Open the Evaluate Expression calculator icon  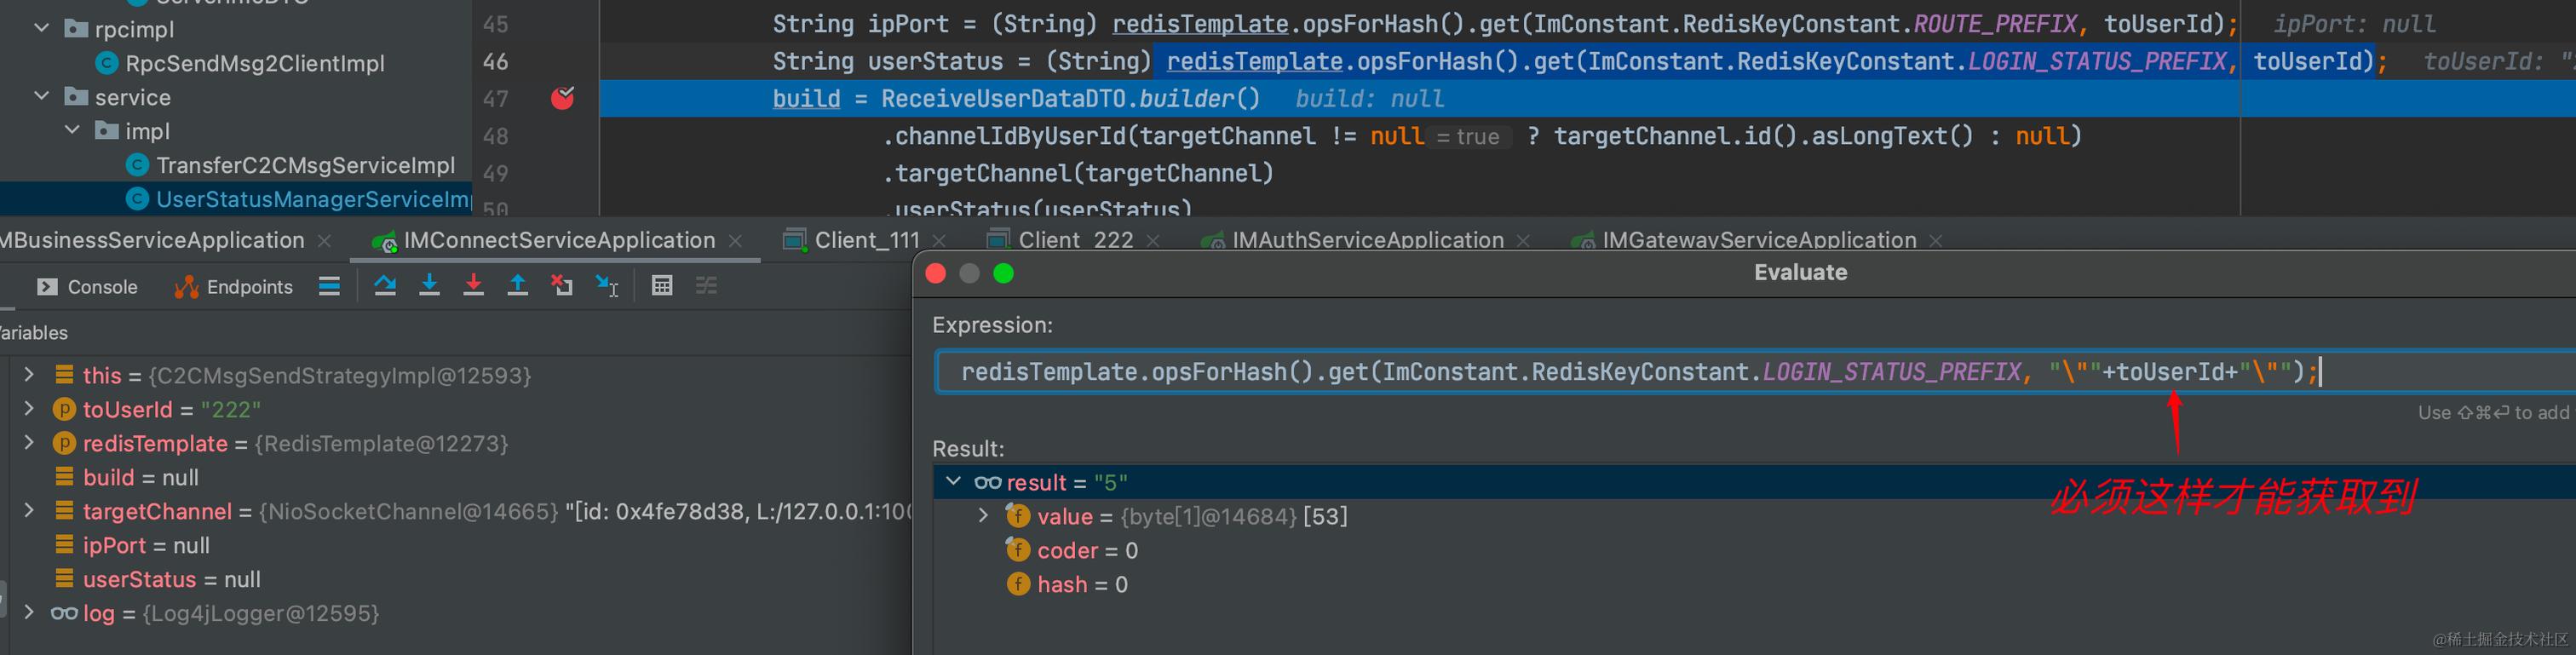click(661, 286)
